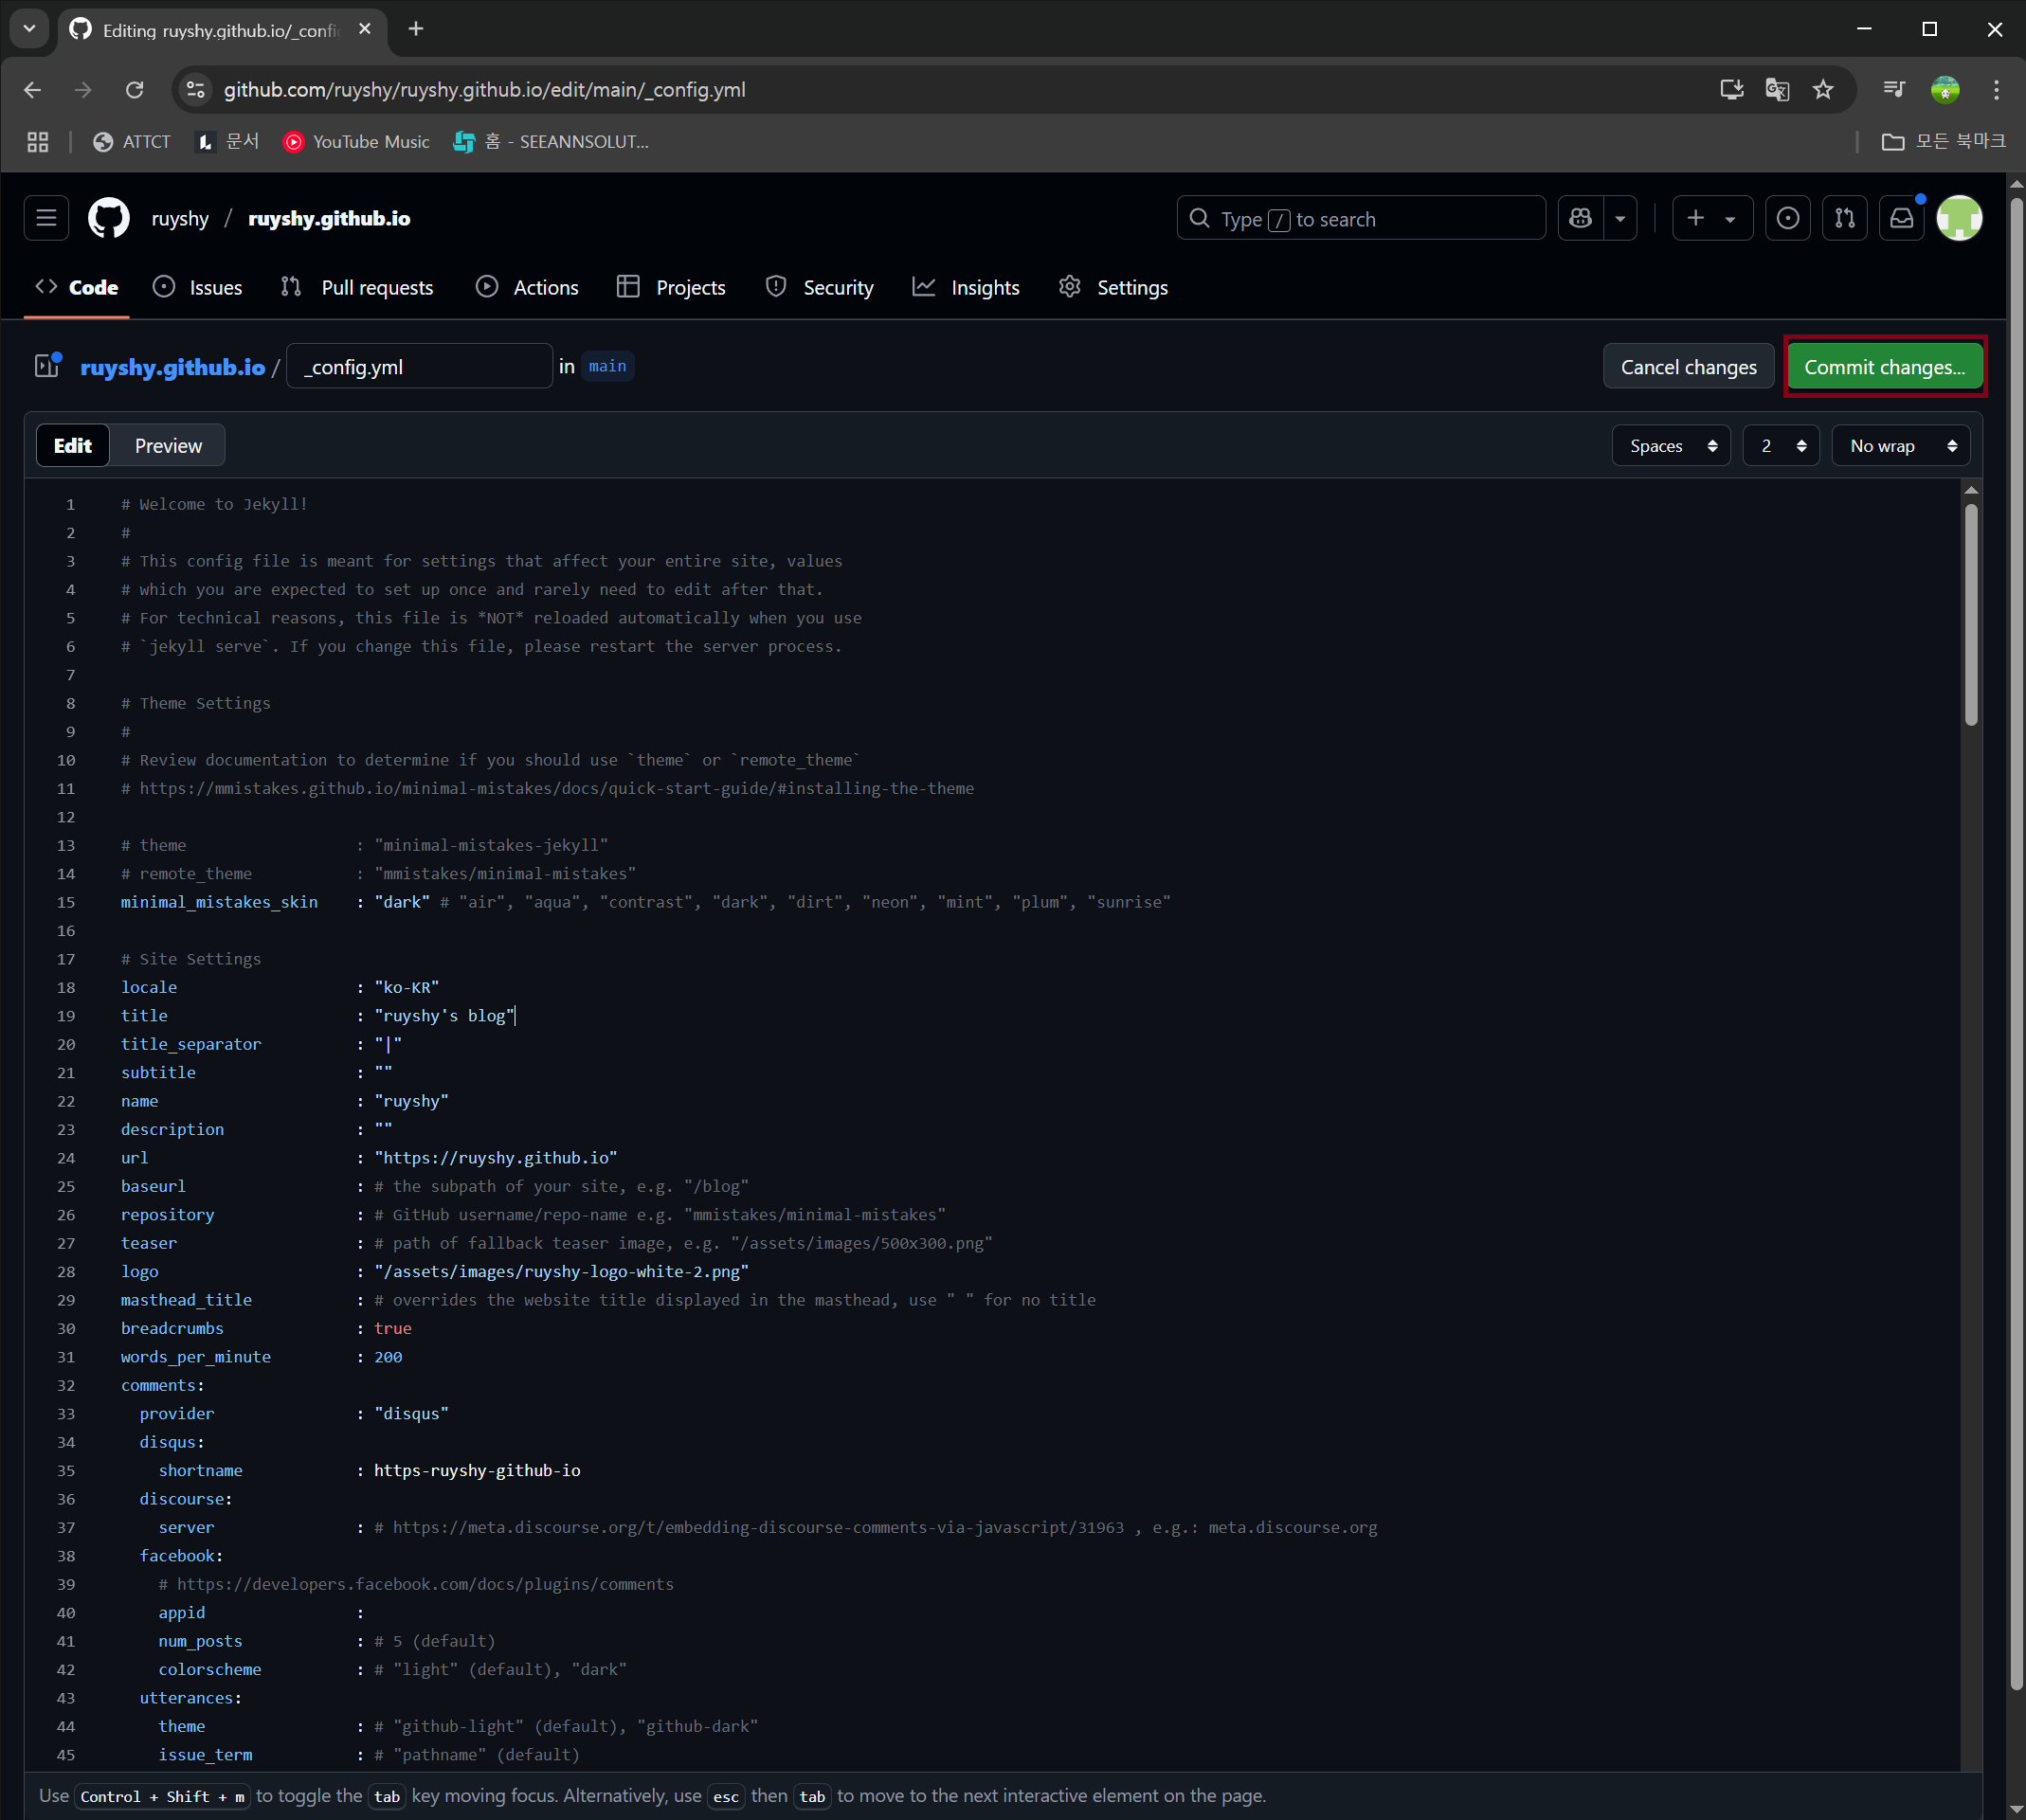Open the repository Settings tab
The height and width of the screenshot is (1820, 2026).
1113,287
